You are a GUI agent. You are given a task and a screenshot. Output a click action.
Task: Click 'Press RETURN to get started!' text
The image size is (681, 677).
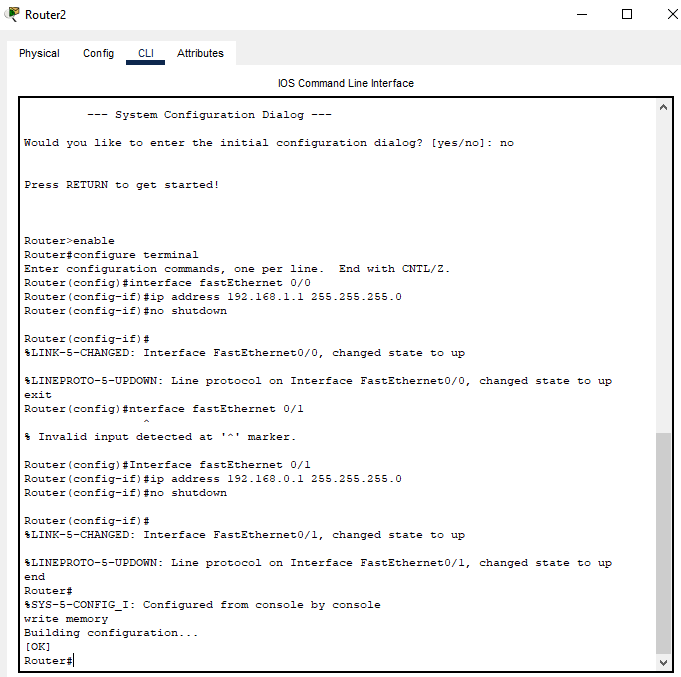[x=122, y=185]
